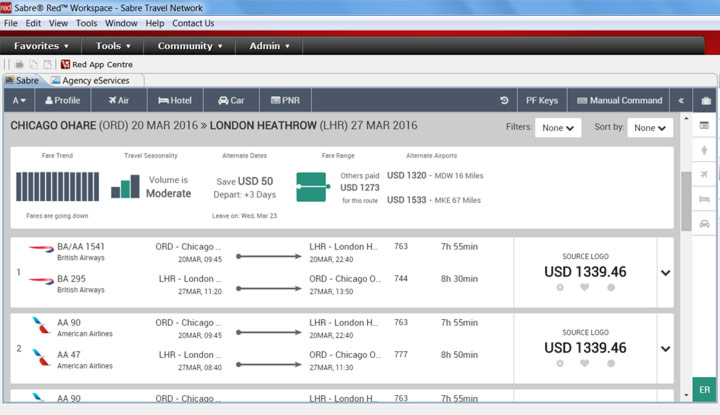Click the traveler person icon in right sidebar
This screenshot has width=720, height=415.
[704, 150]
